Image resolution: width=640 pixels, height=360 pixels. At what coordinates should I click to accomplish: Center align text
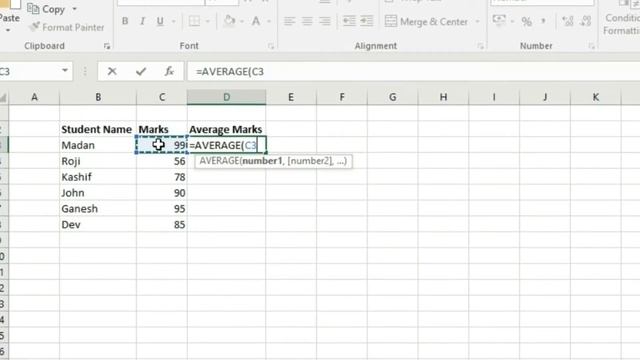pyautogui.click(x=307, y=21)
